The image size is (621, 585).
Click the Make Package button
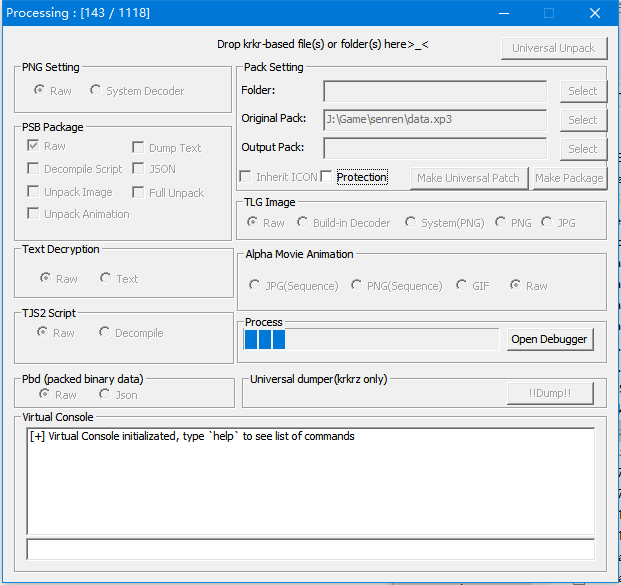(570, 178)
